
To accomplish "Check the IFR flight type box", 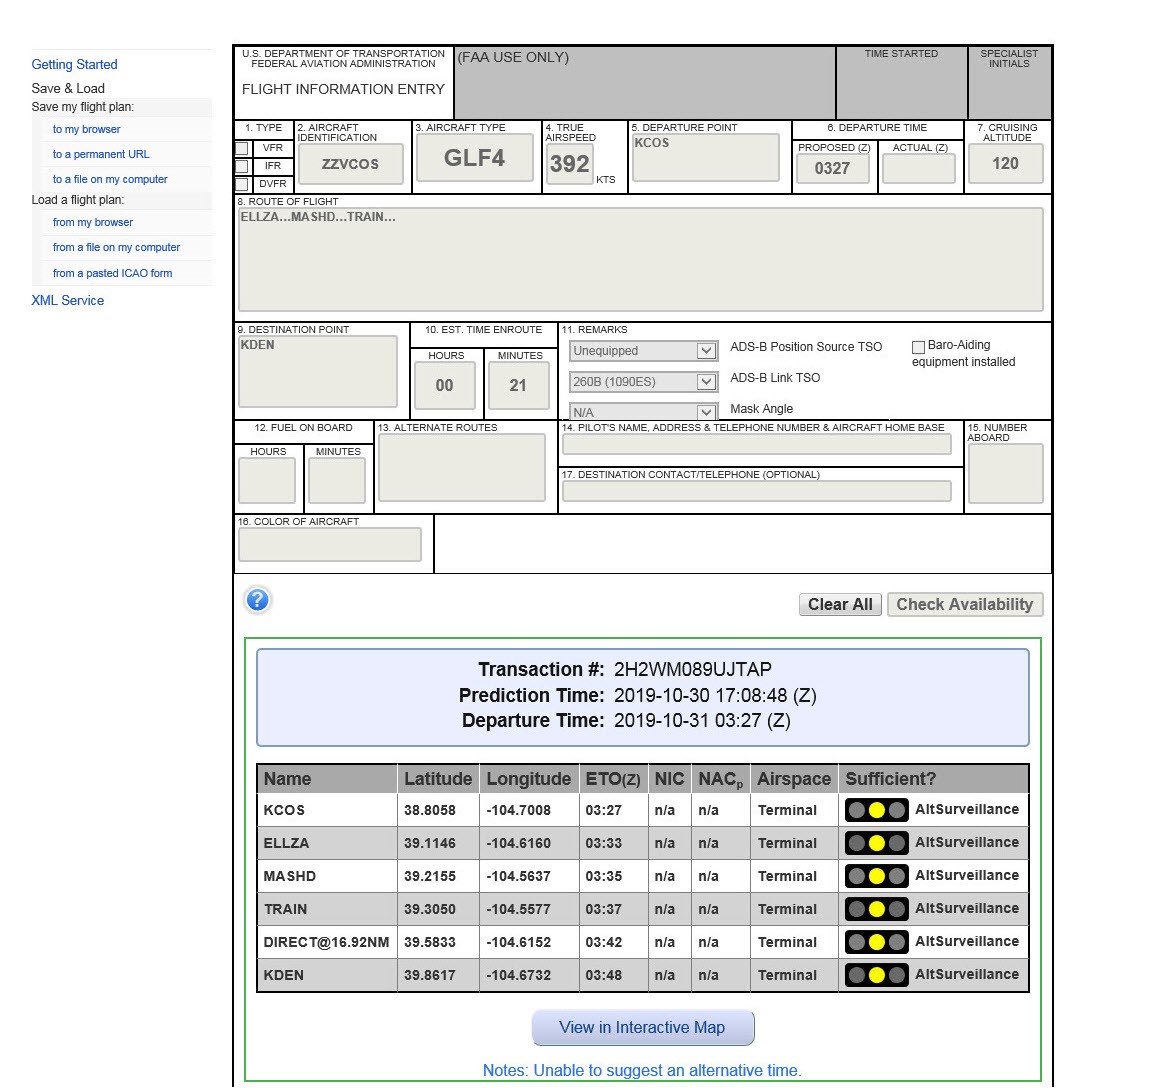I will (x=242, y=166).
